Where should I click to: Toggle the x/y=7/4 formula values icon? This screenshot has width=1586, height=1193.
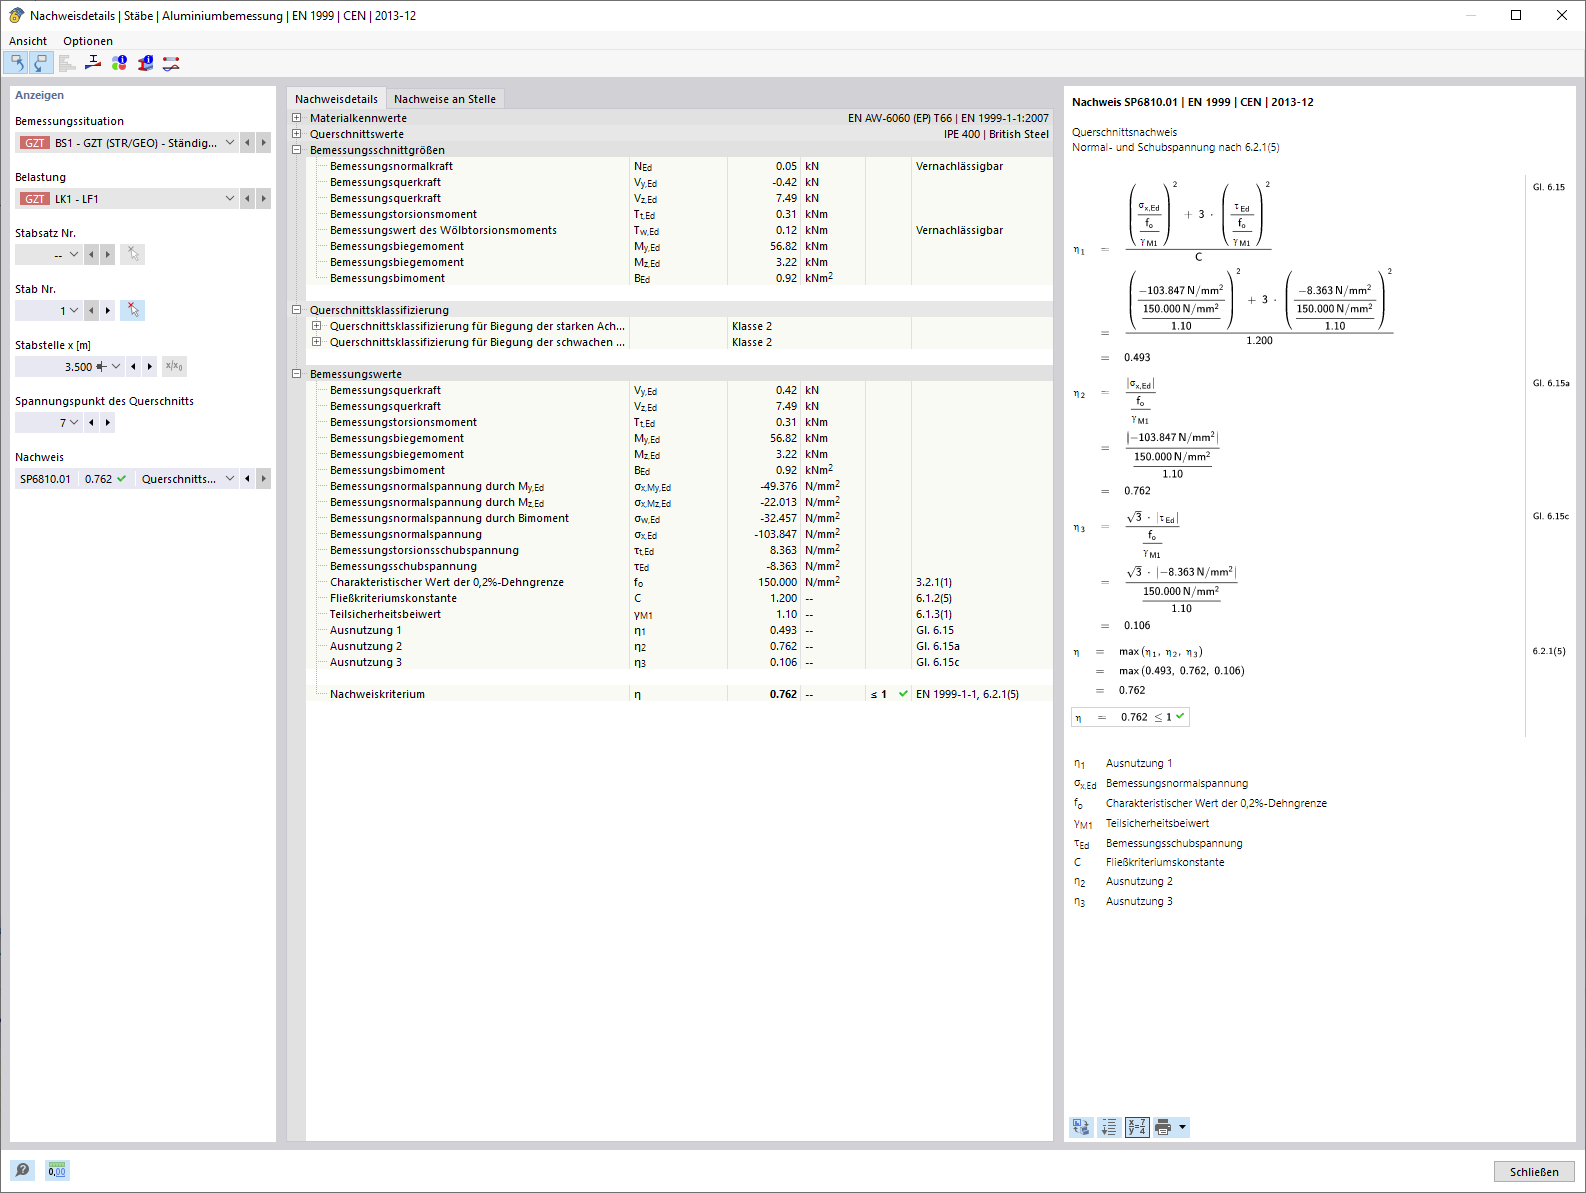[x=1137, y=1128]
